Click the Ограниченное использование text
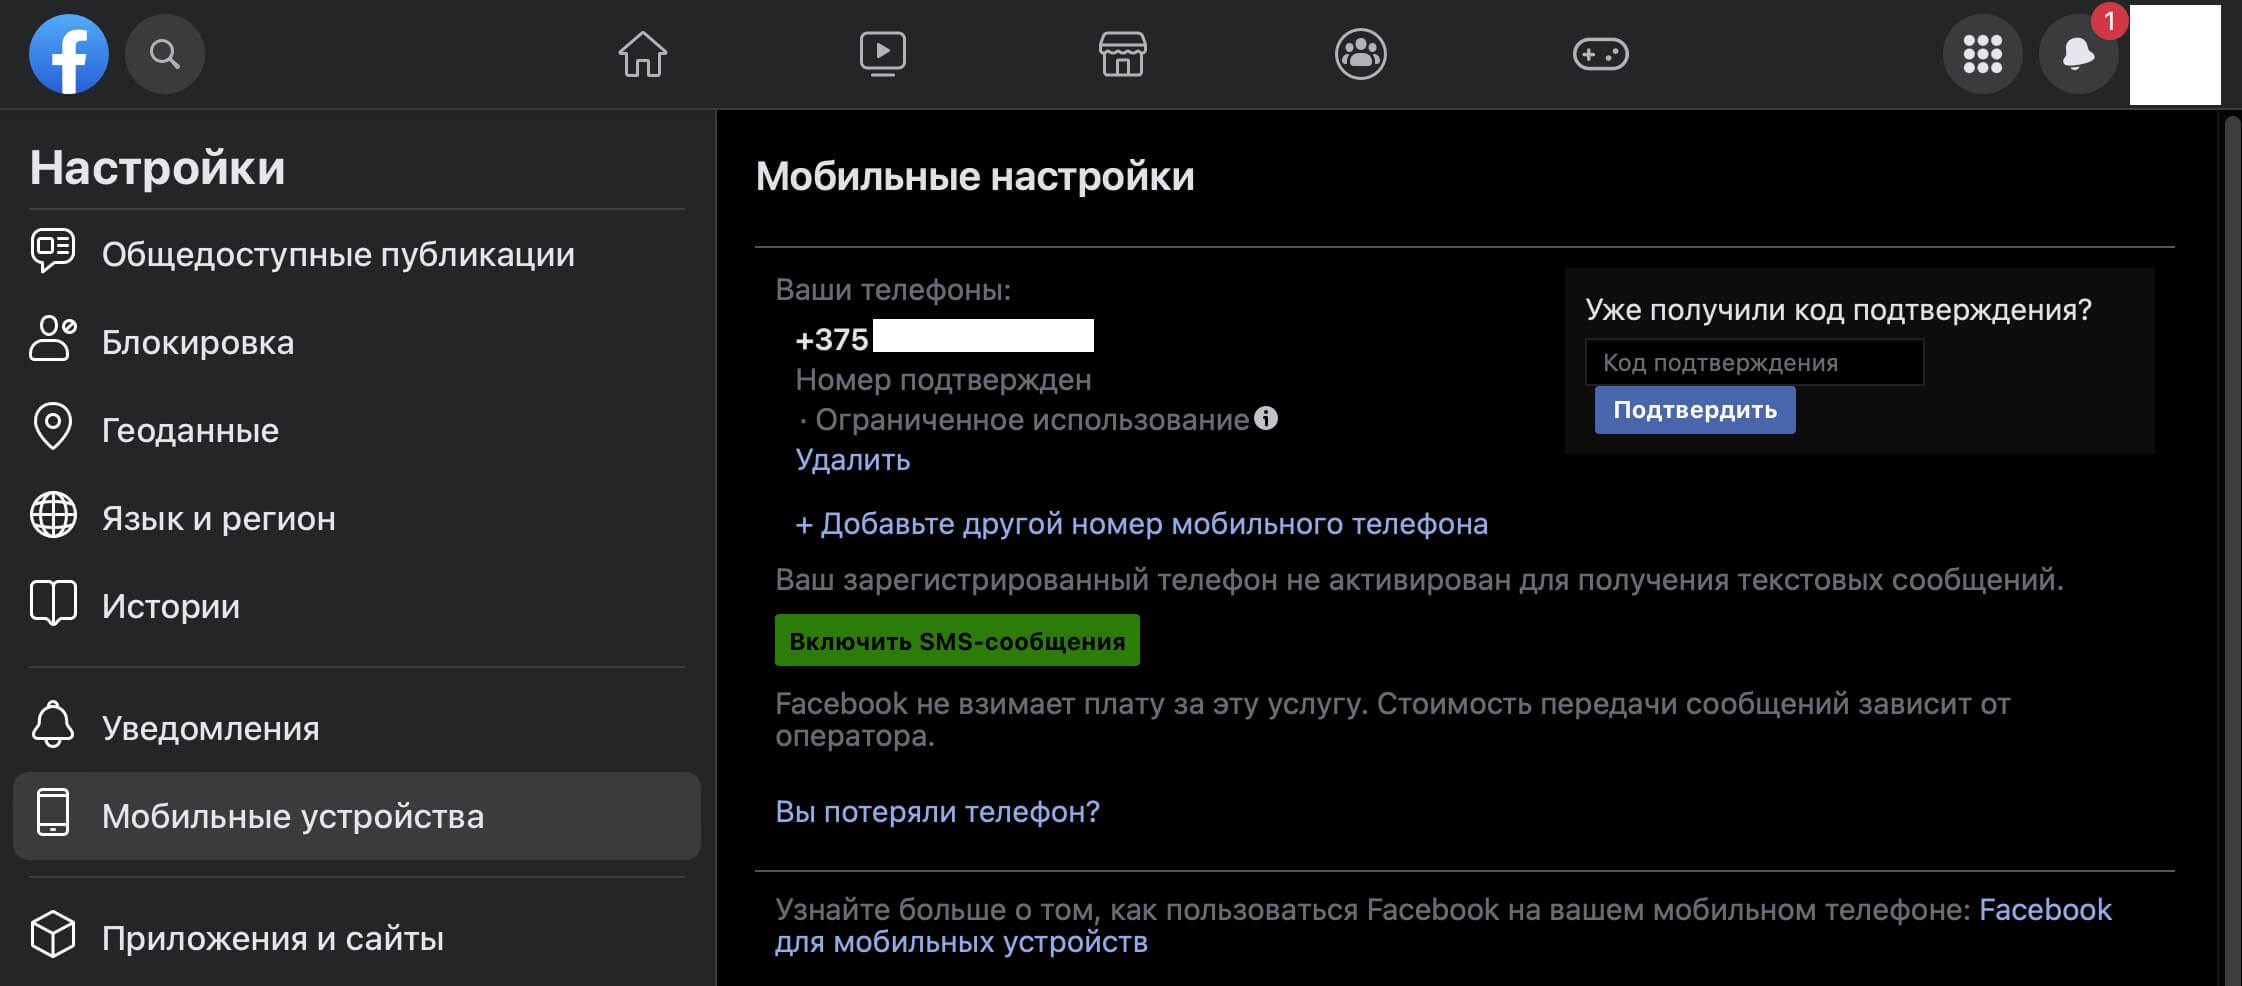The image size is (2242, 986). coord(1032,420)
